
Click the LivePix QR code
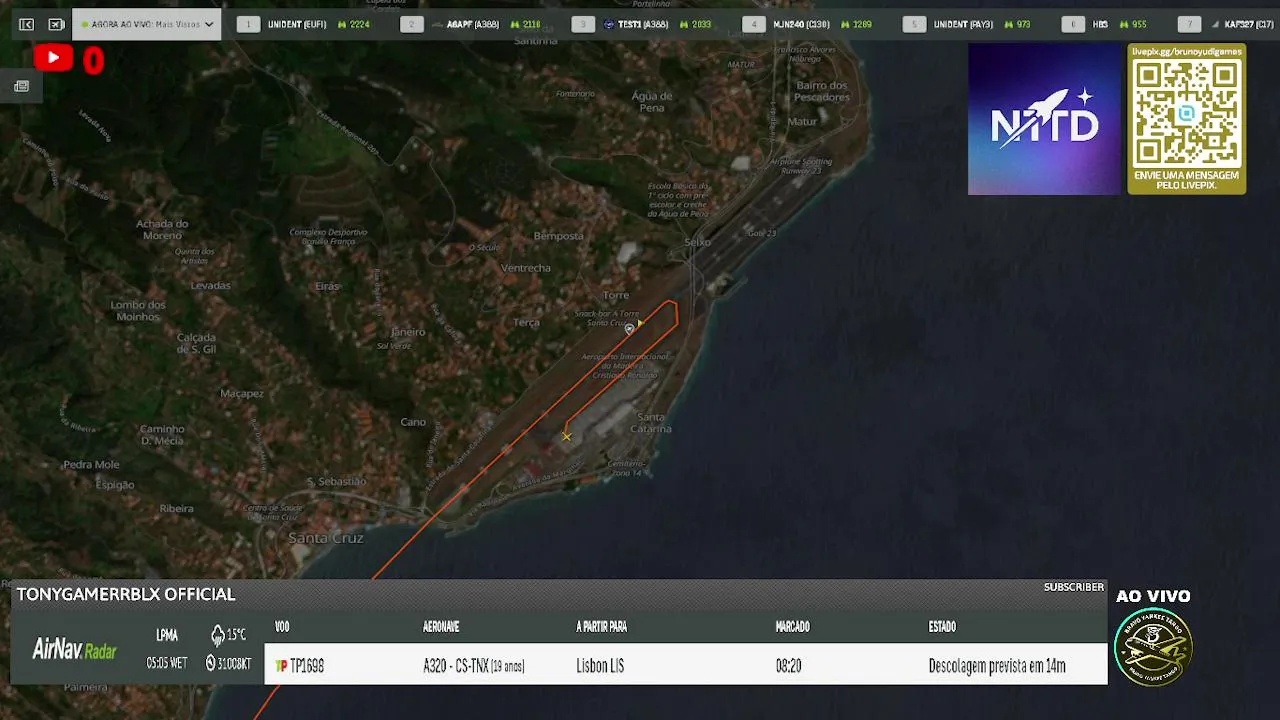pos(1186,114)
